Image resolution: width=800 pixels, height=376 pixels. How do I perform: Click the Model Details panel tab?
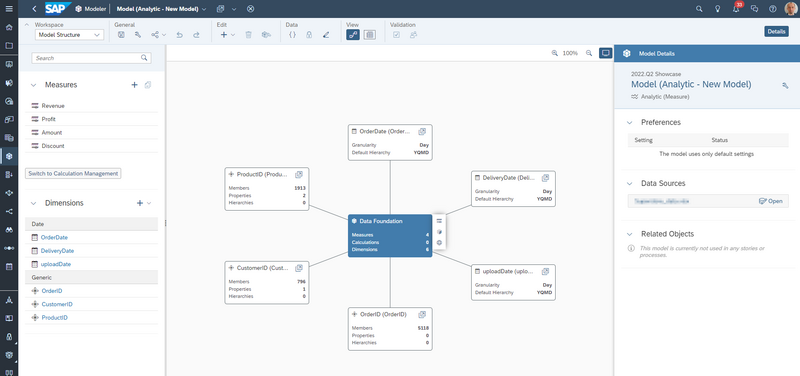click(x=707, y=53)
